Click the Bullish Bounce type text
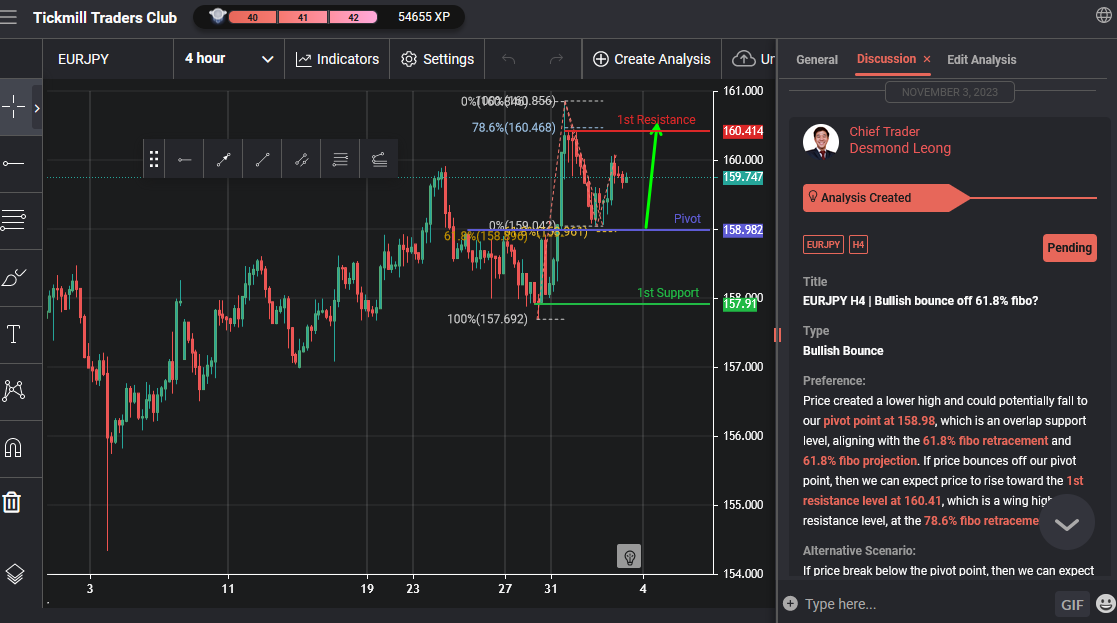This screenshot has width=1117, height=623. tap(843, 350)
